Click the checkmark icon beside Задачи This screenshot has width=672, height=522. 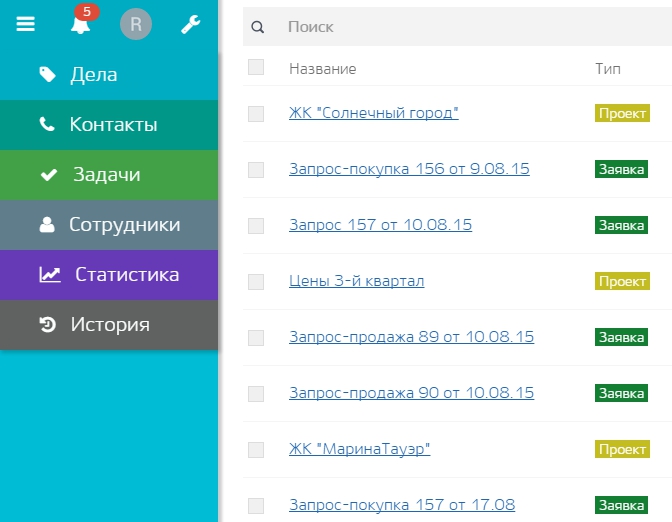pyautogui.click(x=48, y=174)
